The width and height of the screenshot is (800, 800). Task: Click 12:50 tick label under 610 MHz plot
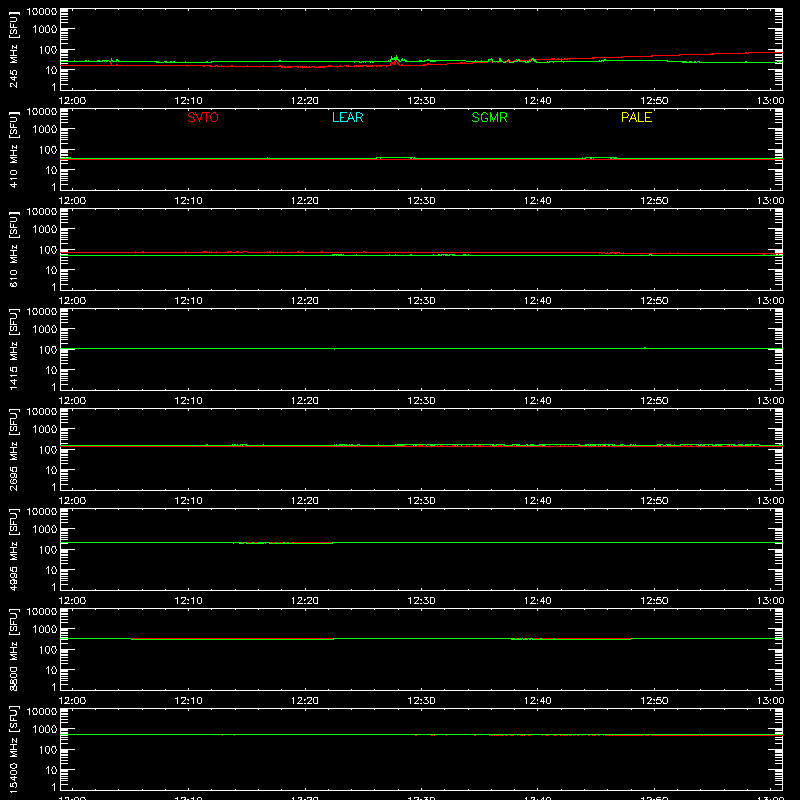pos(654,301)
